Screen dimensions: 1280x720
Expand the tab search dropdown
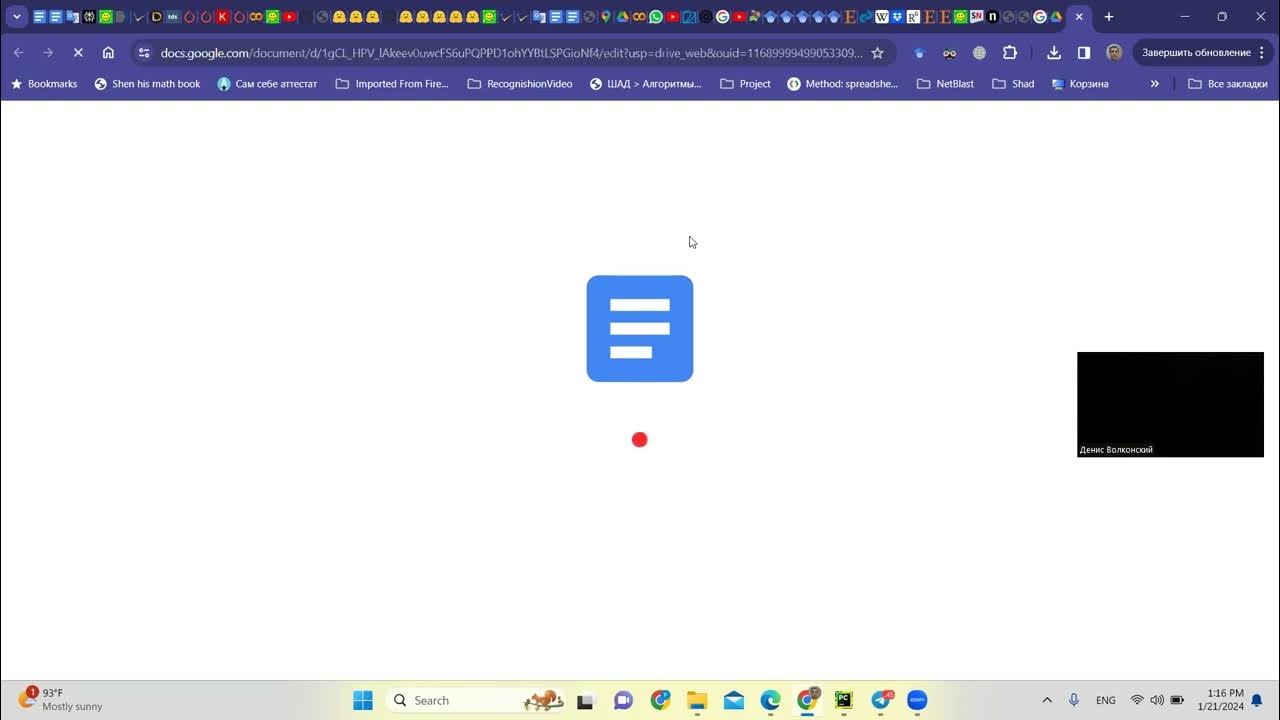16,17
